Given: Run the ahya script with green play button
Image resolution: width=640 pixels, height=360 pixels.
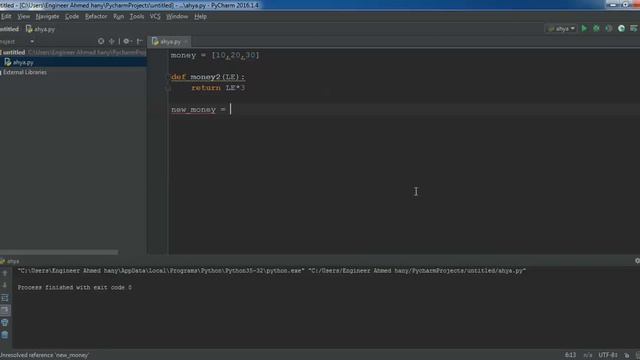Looking at the screenshot, I should [x=584, y=29].
